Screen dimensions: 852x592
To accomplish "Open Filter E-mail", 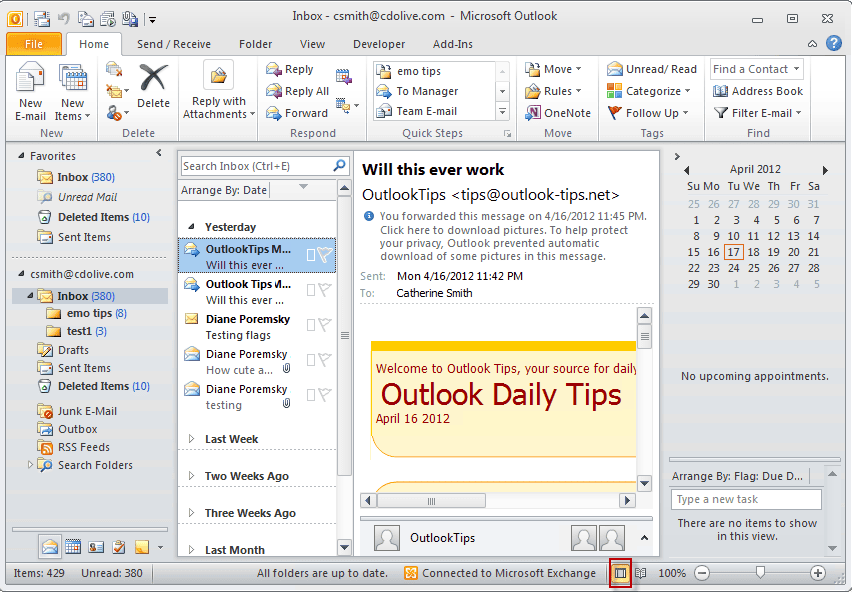I will (x=758, y=113).
